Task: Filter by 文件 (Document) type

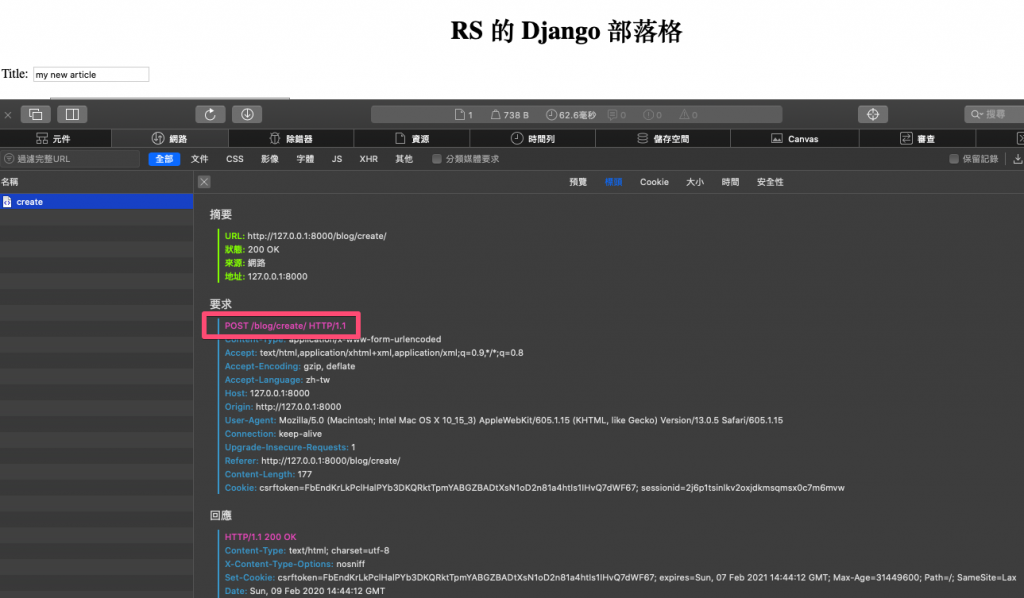Action: tap(199, 159)
